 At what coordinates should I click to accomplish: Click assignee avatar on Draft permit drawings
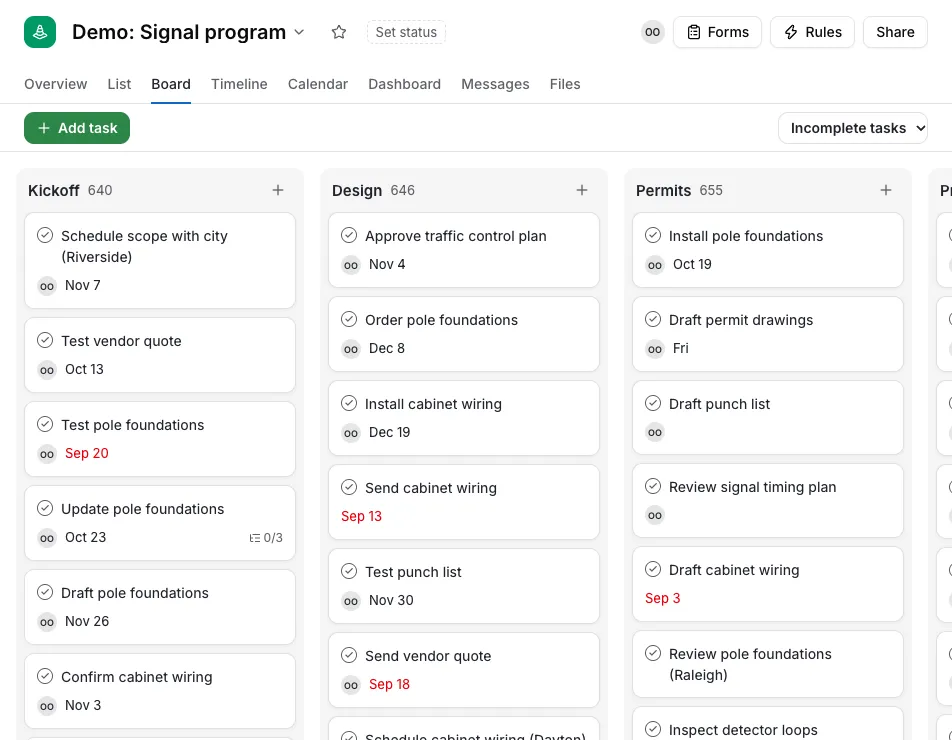(x=655, y=348)
